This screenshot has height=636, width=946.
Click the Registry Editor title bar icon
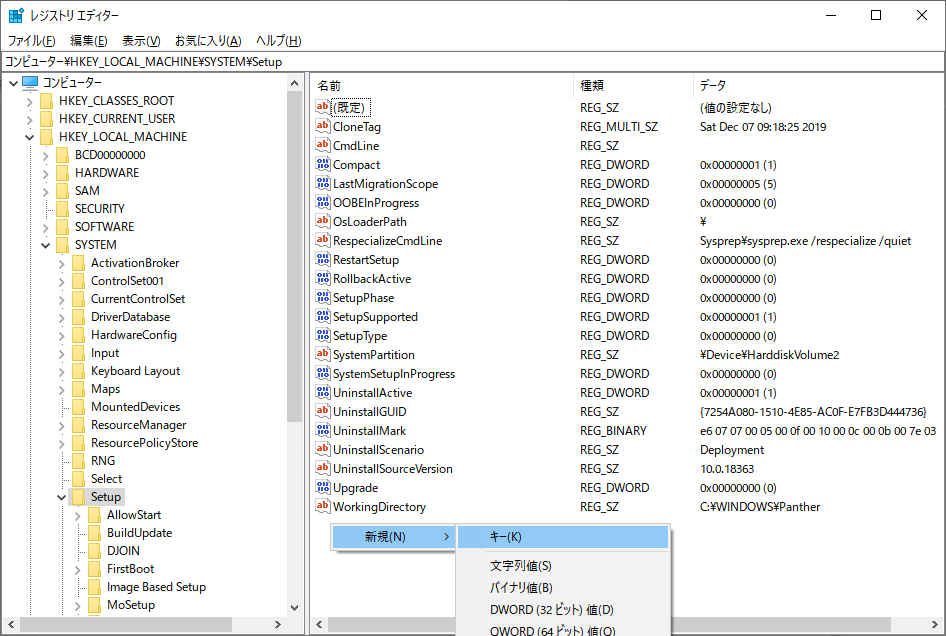coord(16,16)
